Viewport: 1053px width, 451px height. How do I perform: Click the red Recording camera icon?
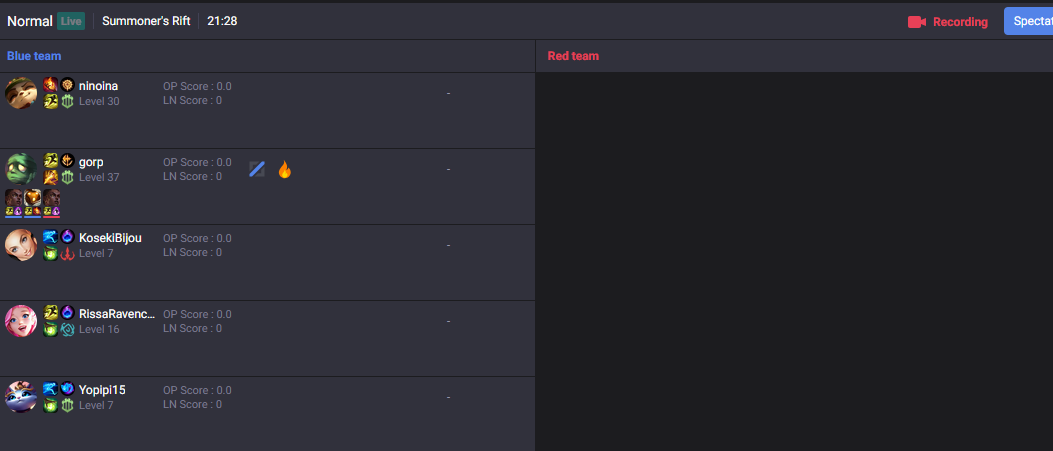tap(917, 22)
